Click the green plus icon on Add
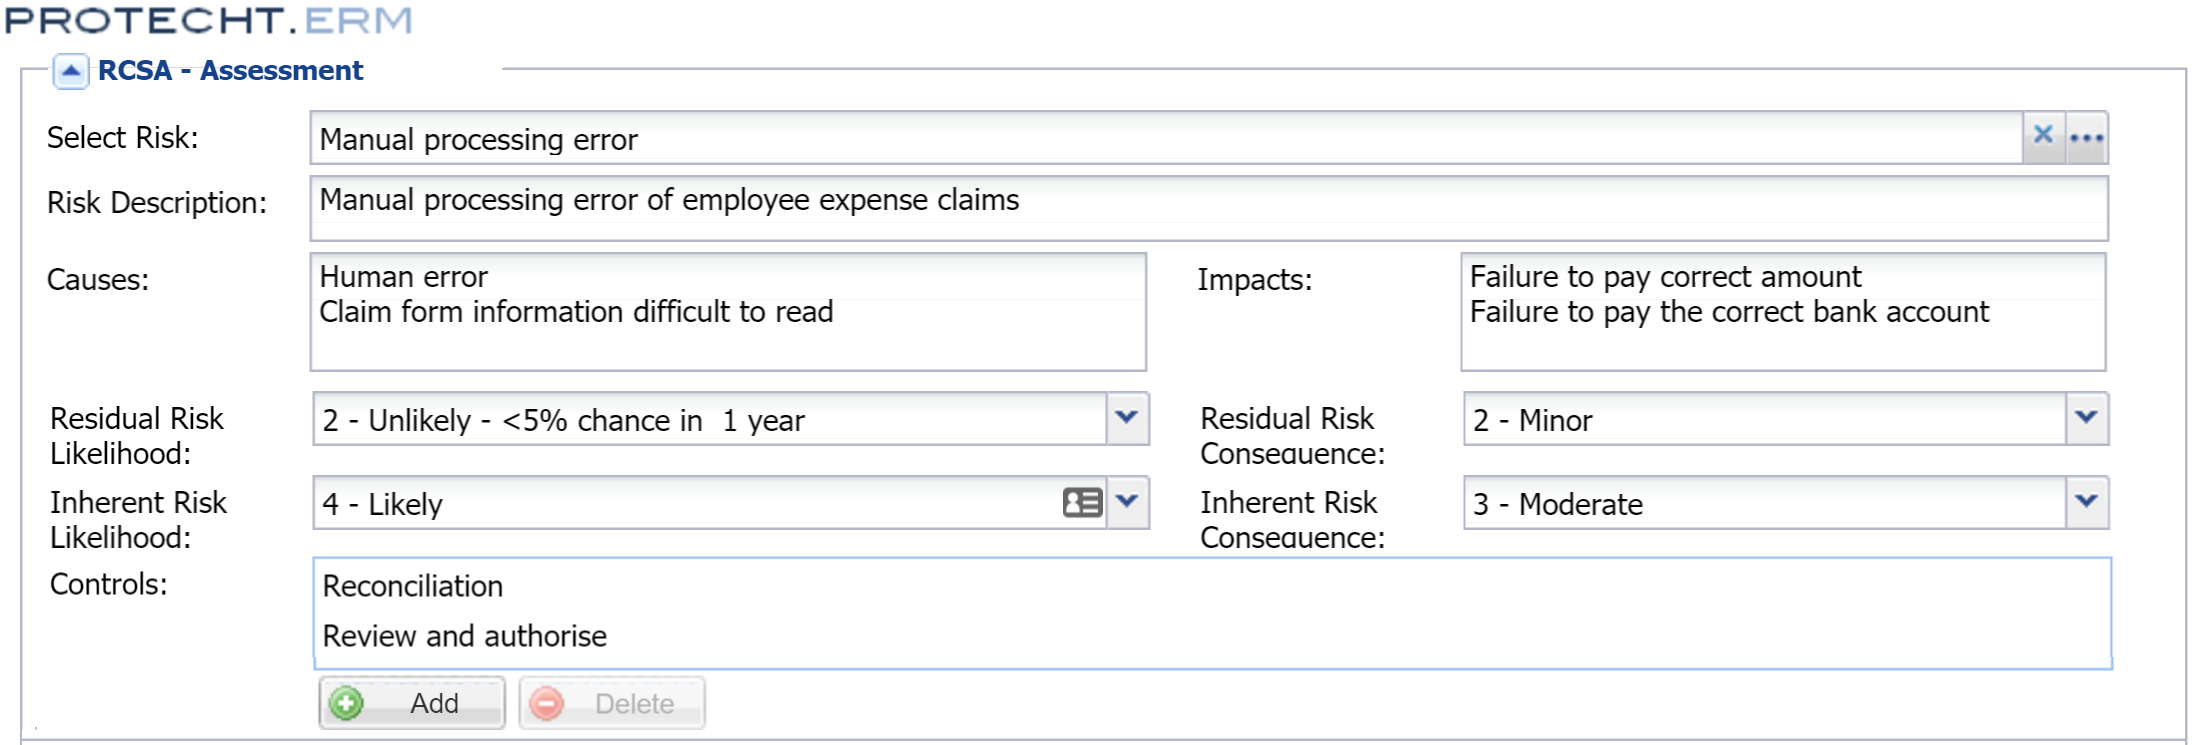Viewport: 2195px width, 745px height. (x=346, y=704)
